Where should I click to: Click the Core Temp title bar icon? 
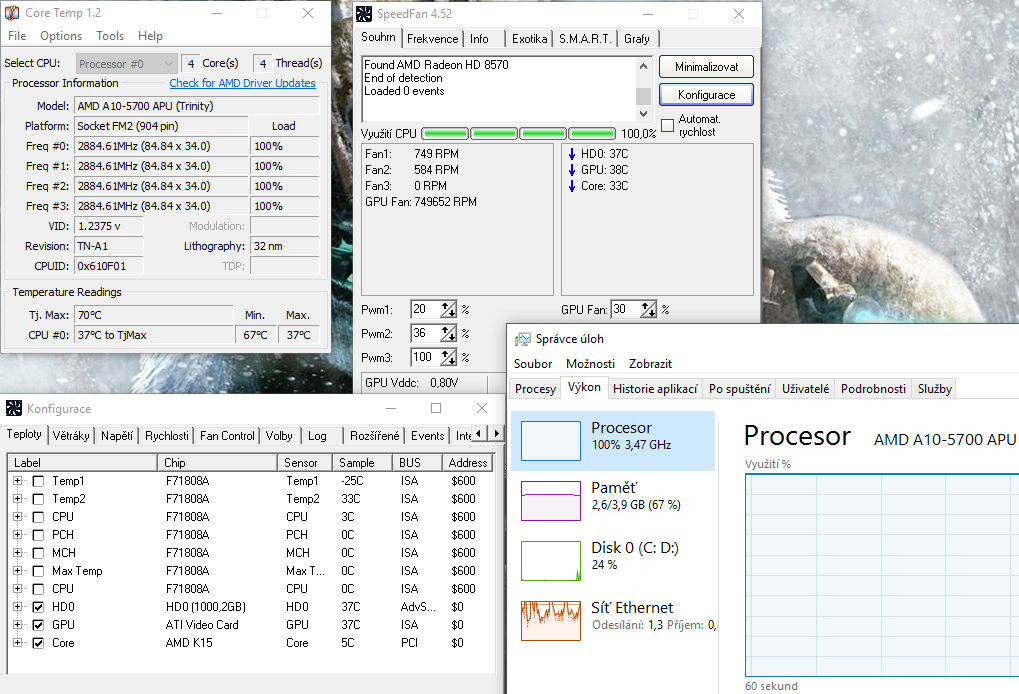click(12, 13)
